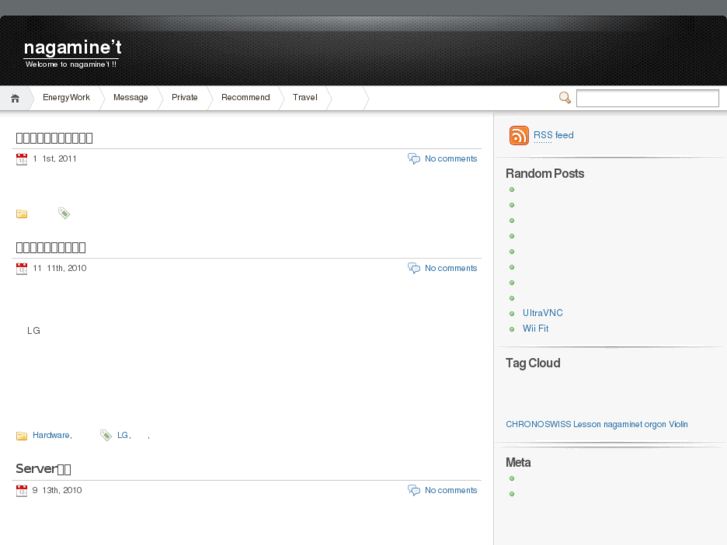Go to the home icon in navigation bar

[x=15, y=98]
